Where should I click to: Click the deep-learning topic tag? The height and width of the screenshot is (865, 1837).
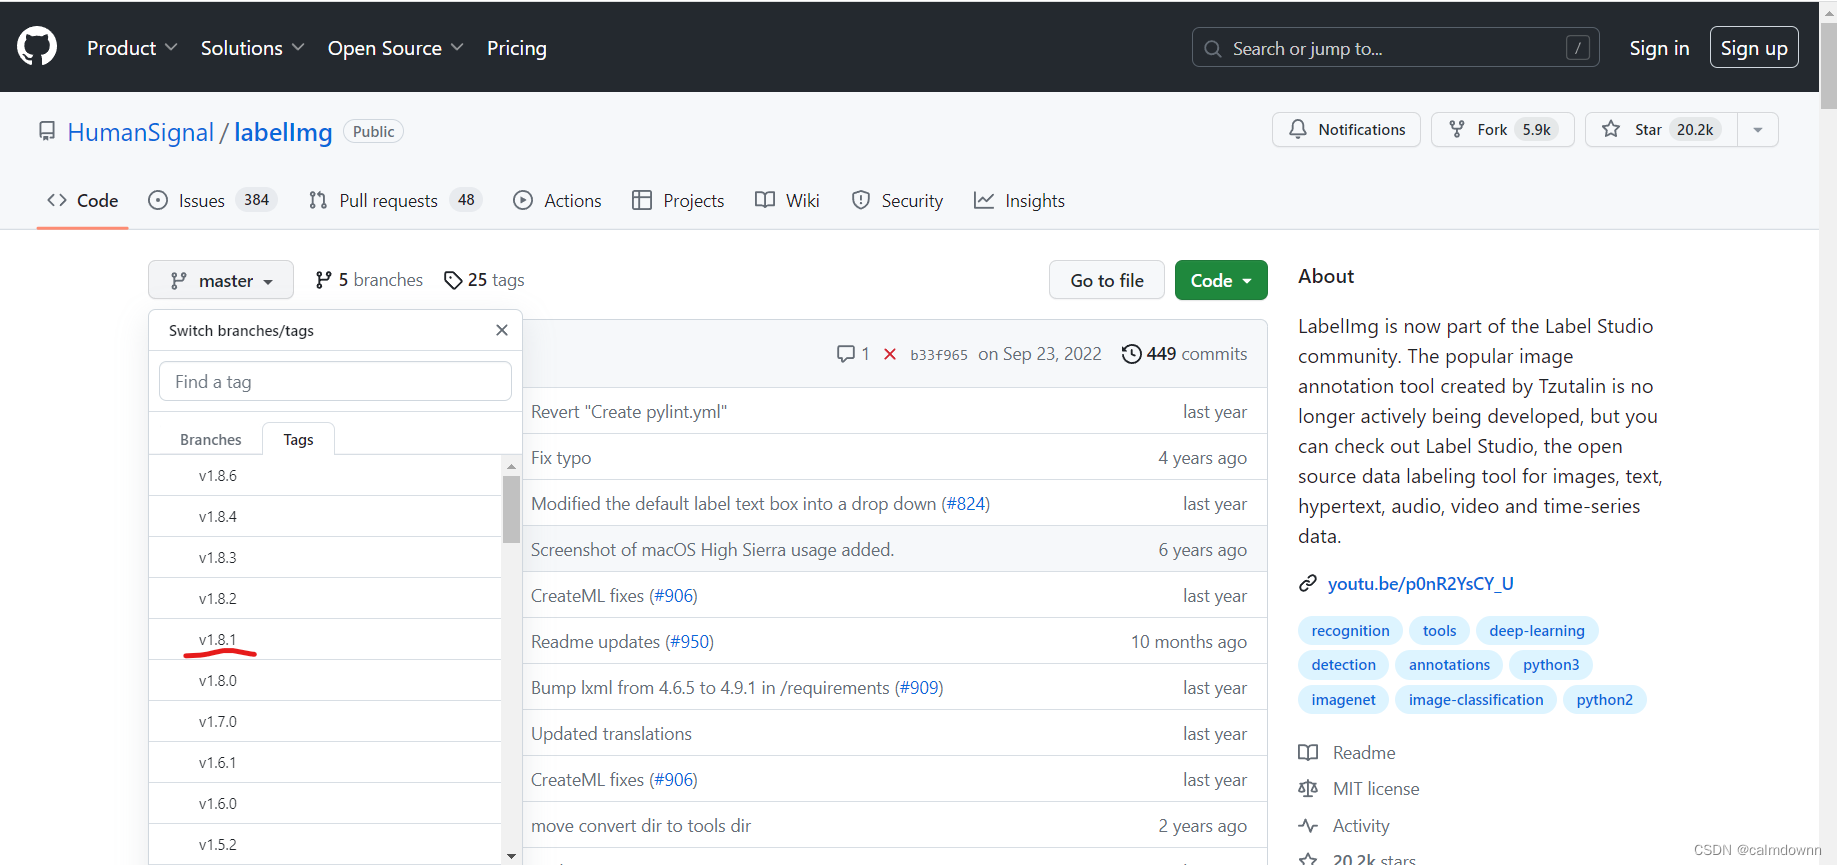(1537, 630)
